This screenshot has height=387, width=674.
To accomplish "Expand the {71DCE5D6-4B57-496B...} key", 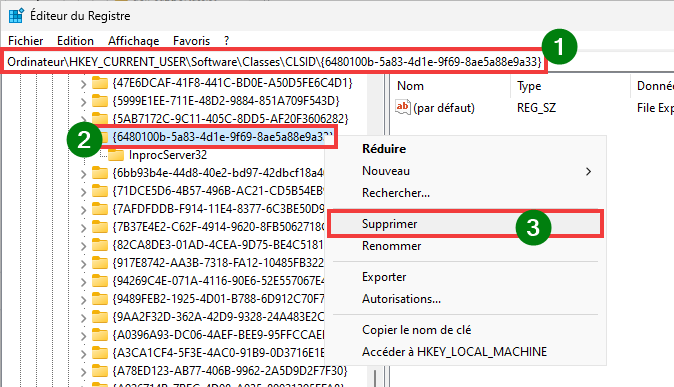I will coord(83,191).
